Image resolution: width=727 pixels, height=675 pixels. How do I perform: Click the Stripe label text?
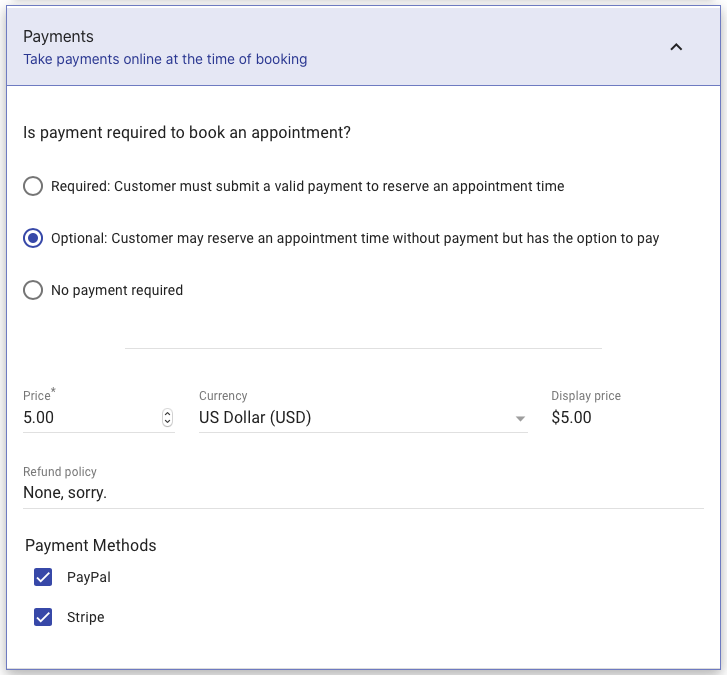(x=85, y=617)
